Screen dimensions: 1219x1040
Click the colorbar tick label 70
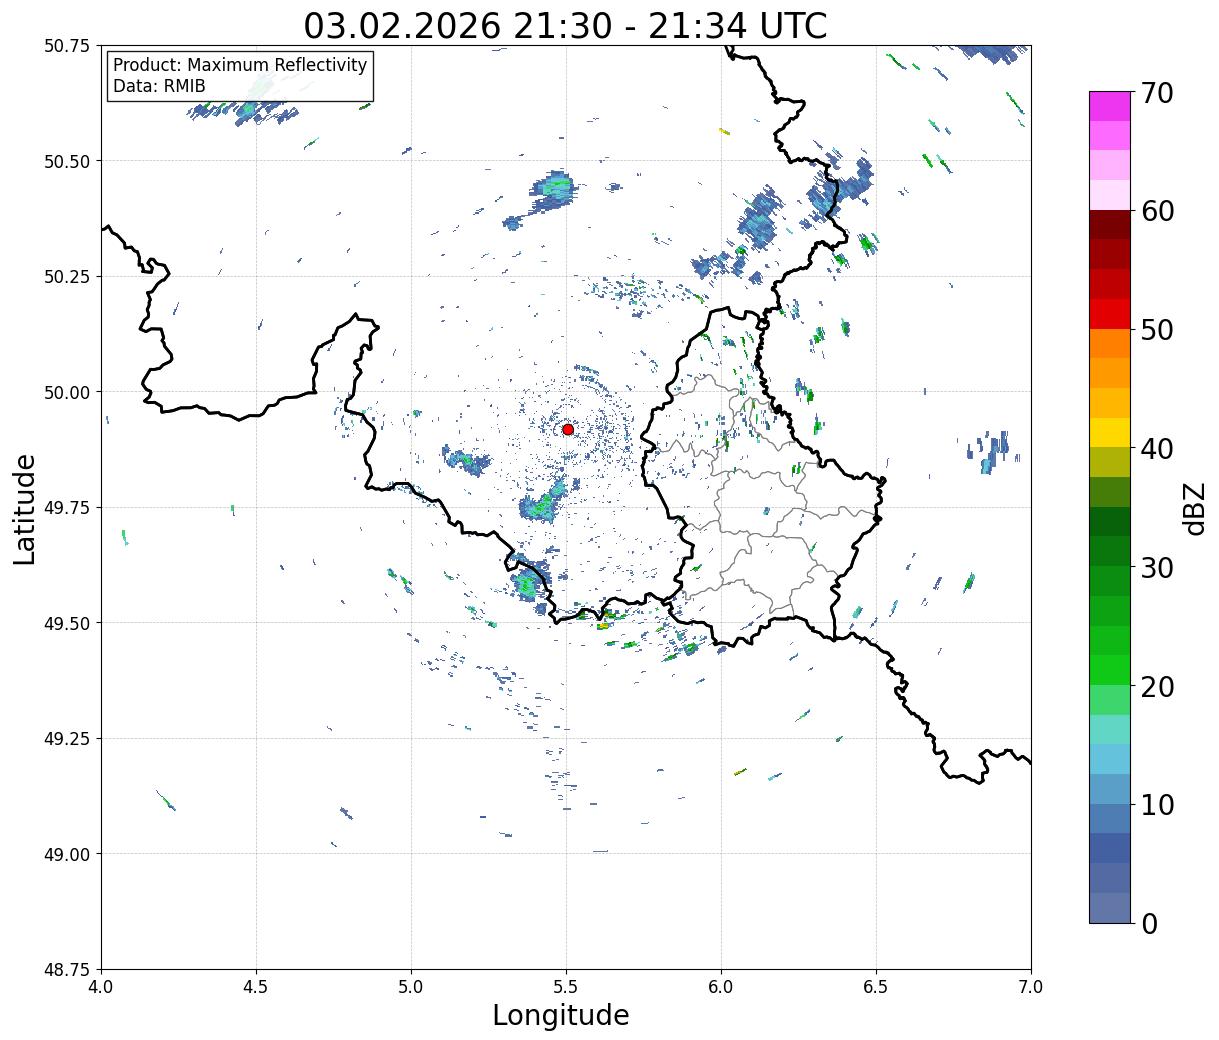coord(1157,93)
